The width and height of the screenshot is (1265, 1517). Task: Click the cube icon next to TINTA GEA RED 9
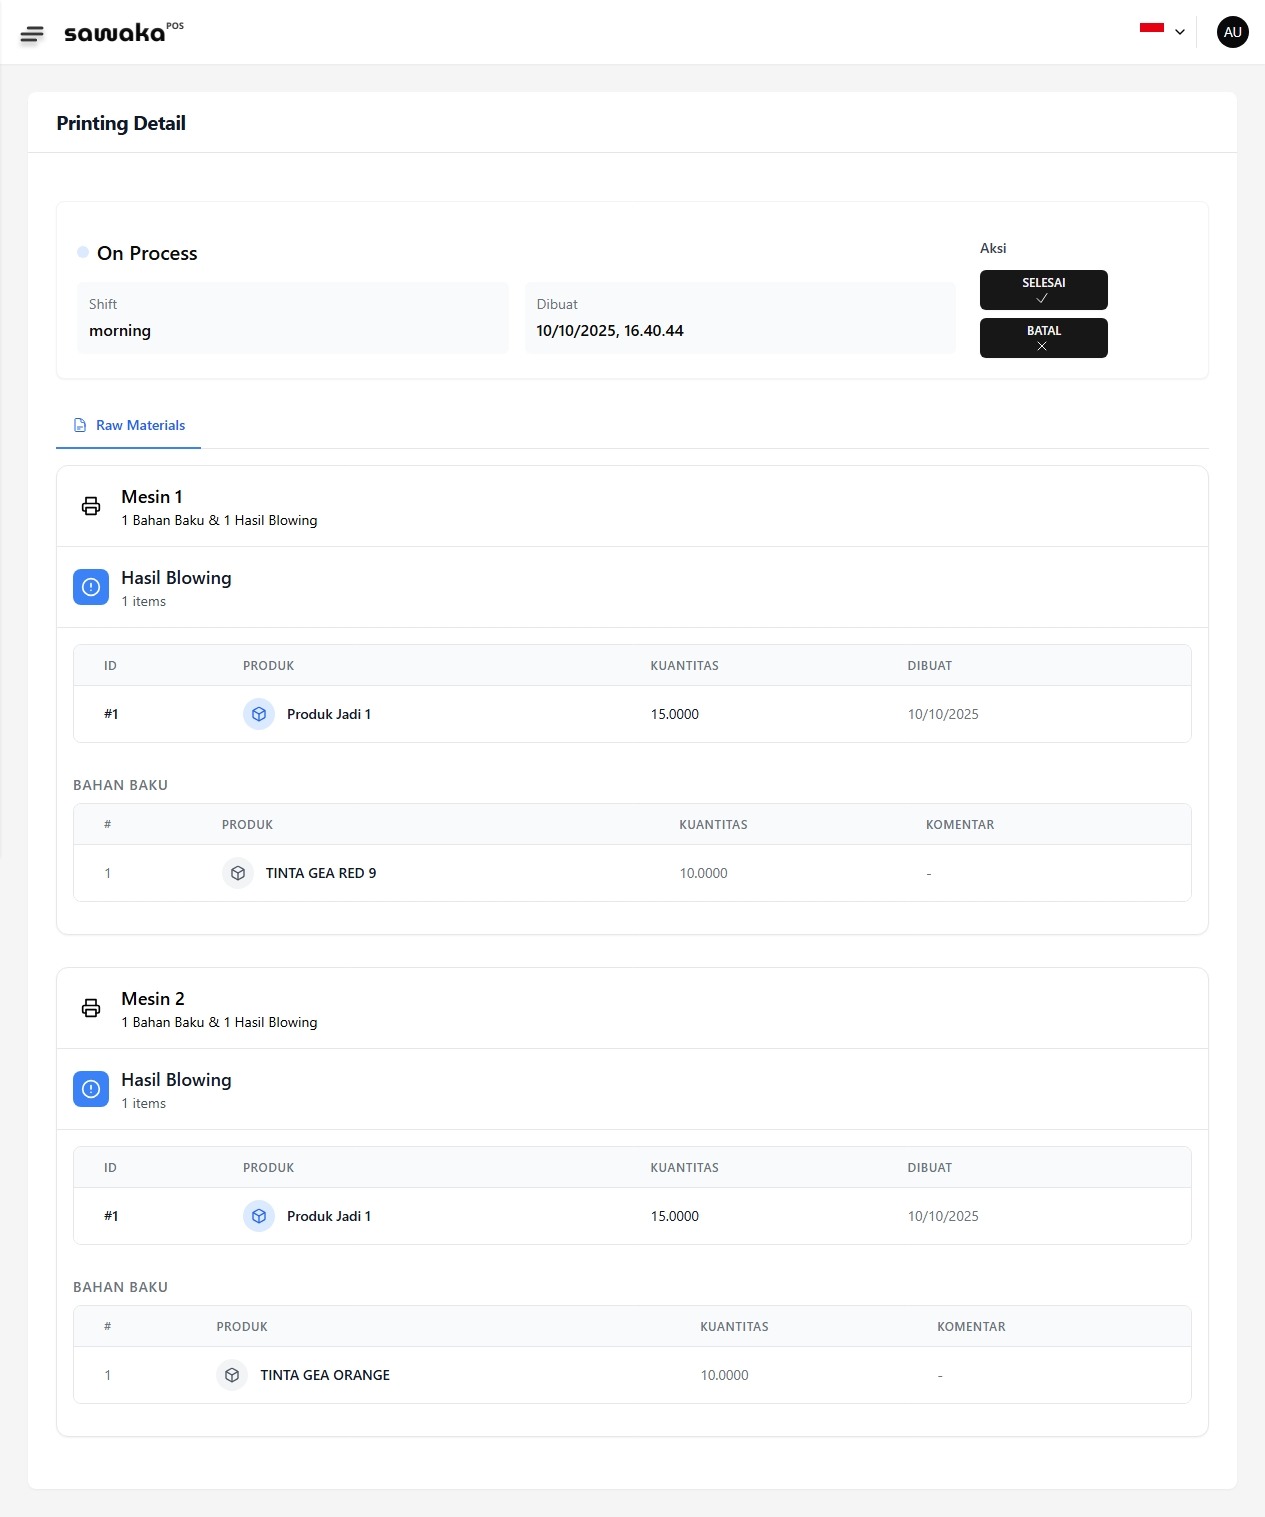tap(237, 873)
